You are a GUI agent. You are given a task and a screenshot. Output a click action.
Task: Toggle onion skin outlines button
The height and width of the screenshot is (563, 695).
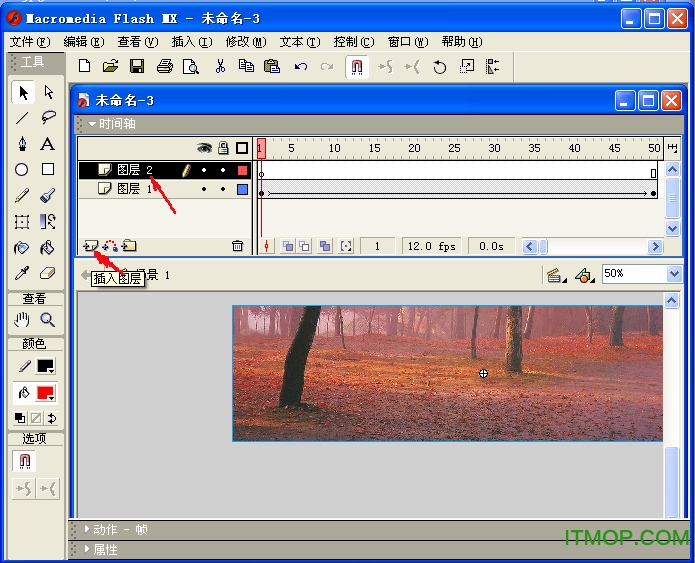click(305, 246)
